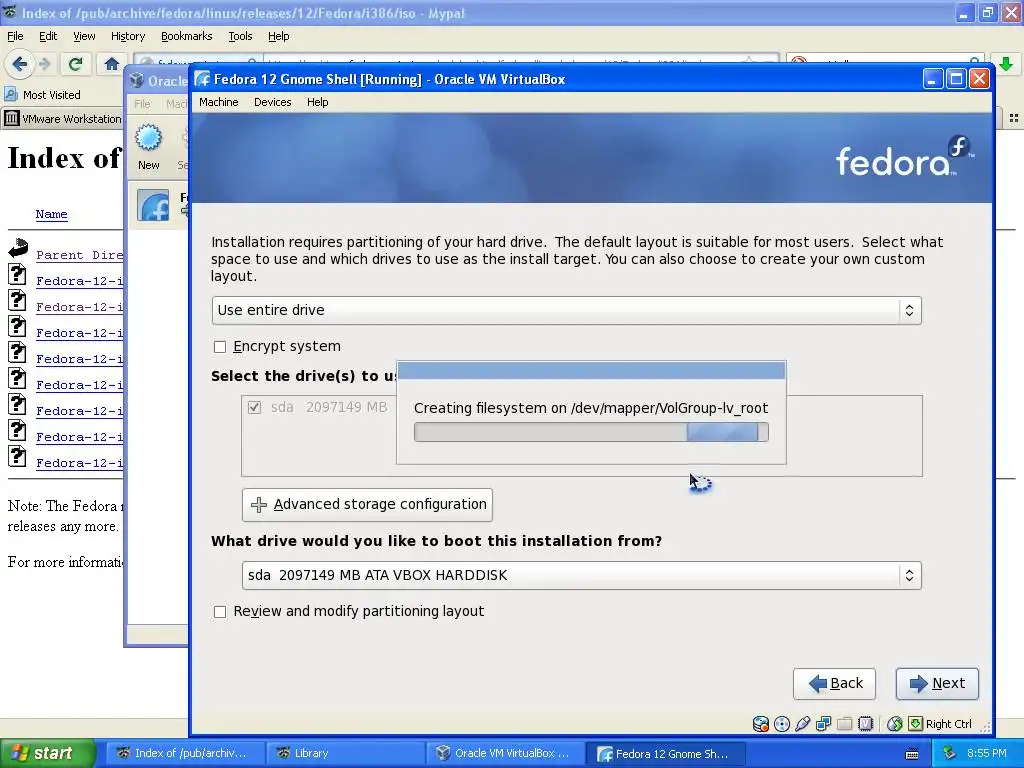Screen dimensions: 1024x768
Task: Open the boot drive sda dropdown
Action: [581, 575]
